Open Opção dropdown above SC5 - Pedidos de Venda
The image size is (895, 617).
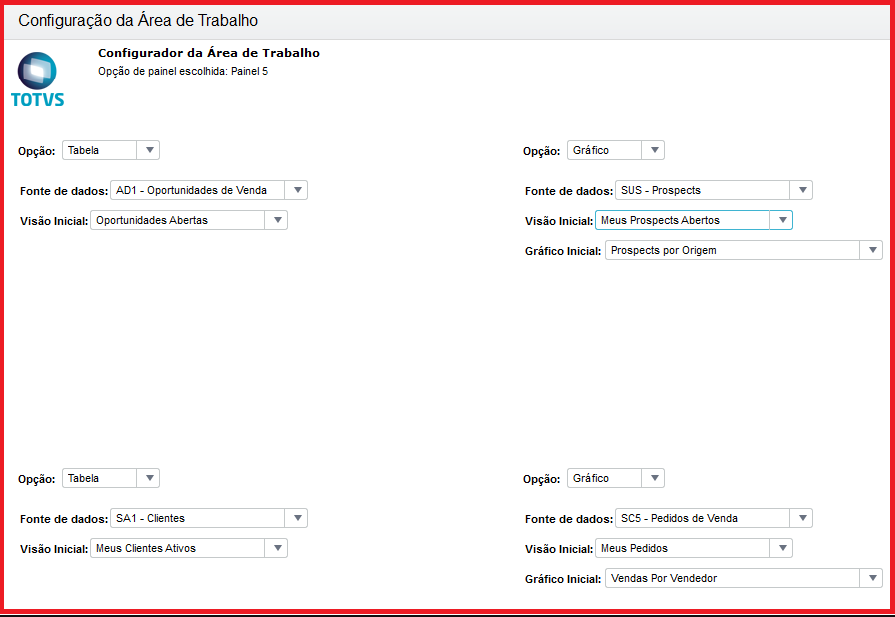click(616, 478)
